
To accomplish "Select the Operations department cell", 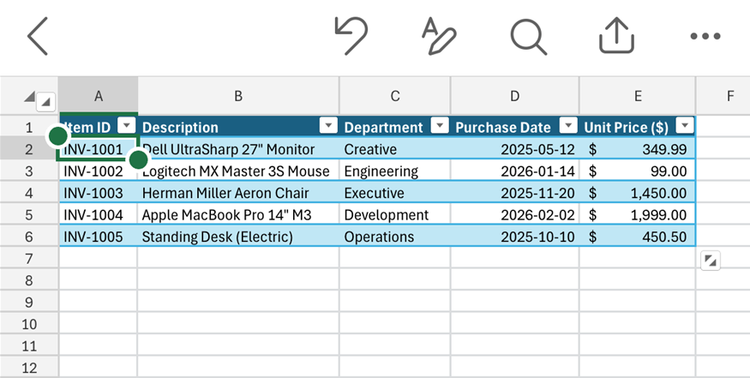I will [395, 236].
